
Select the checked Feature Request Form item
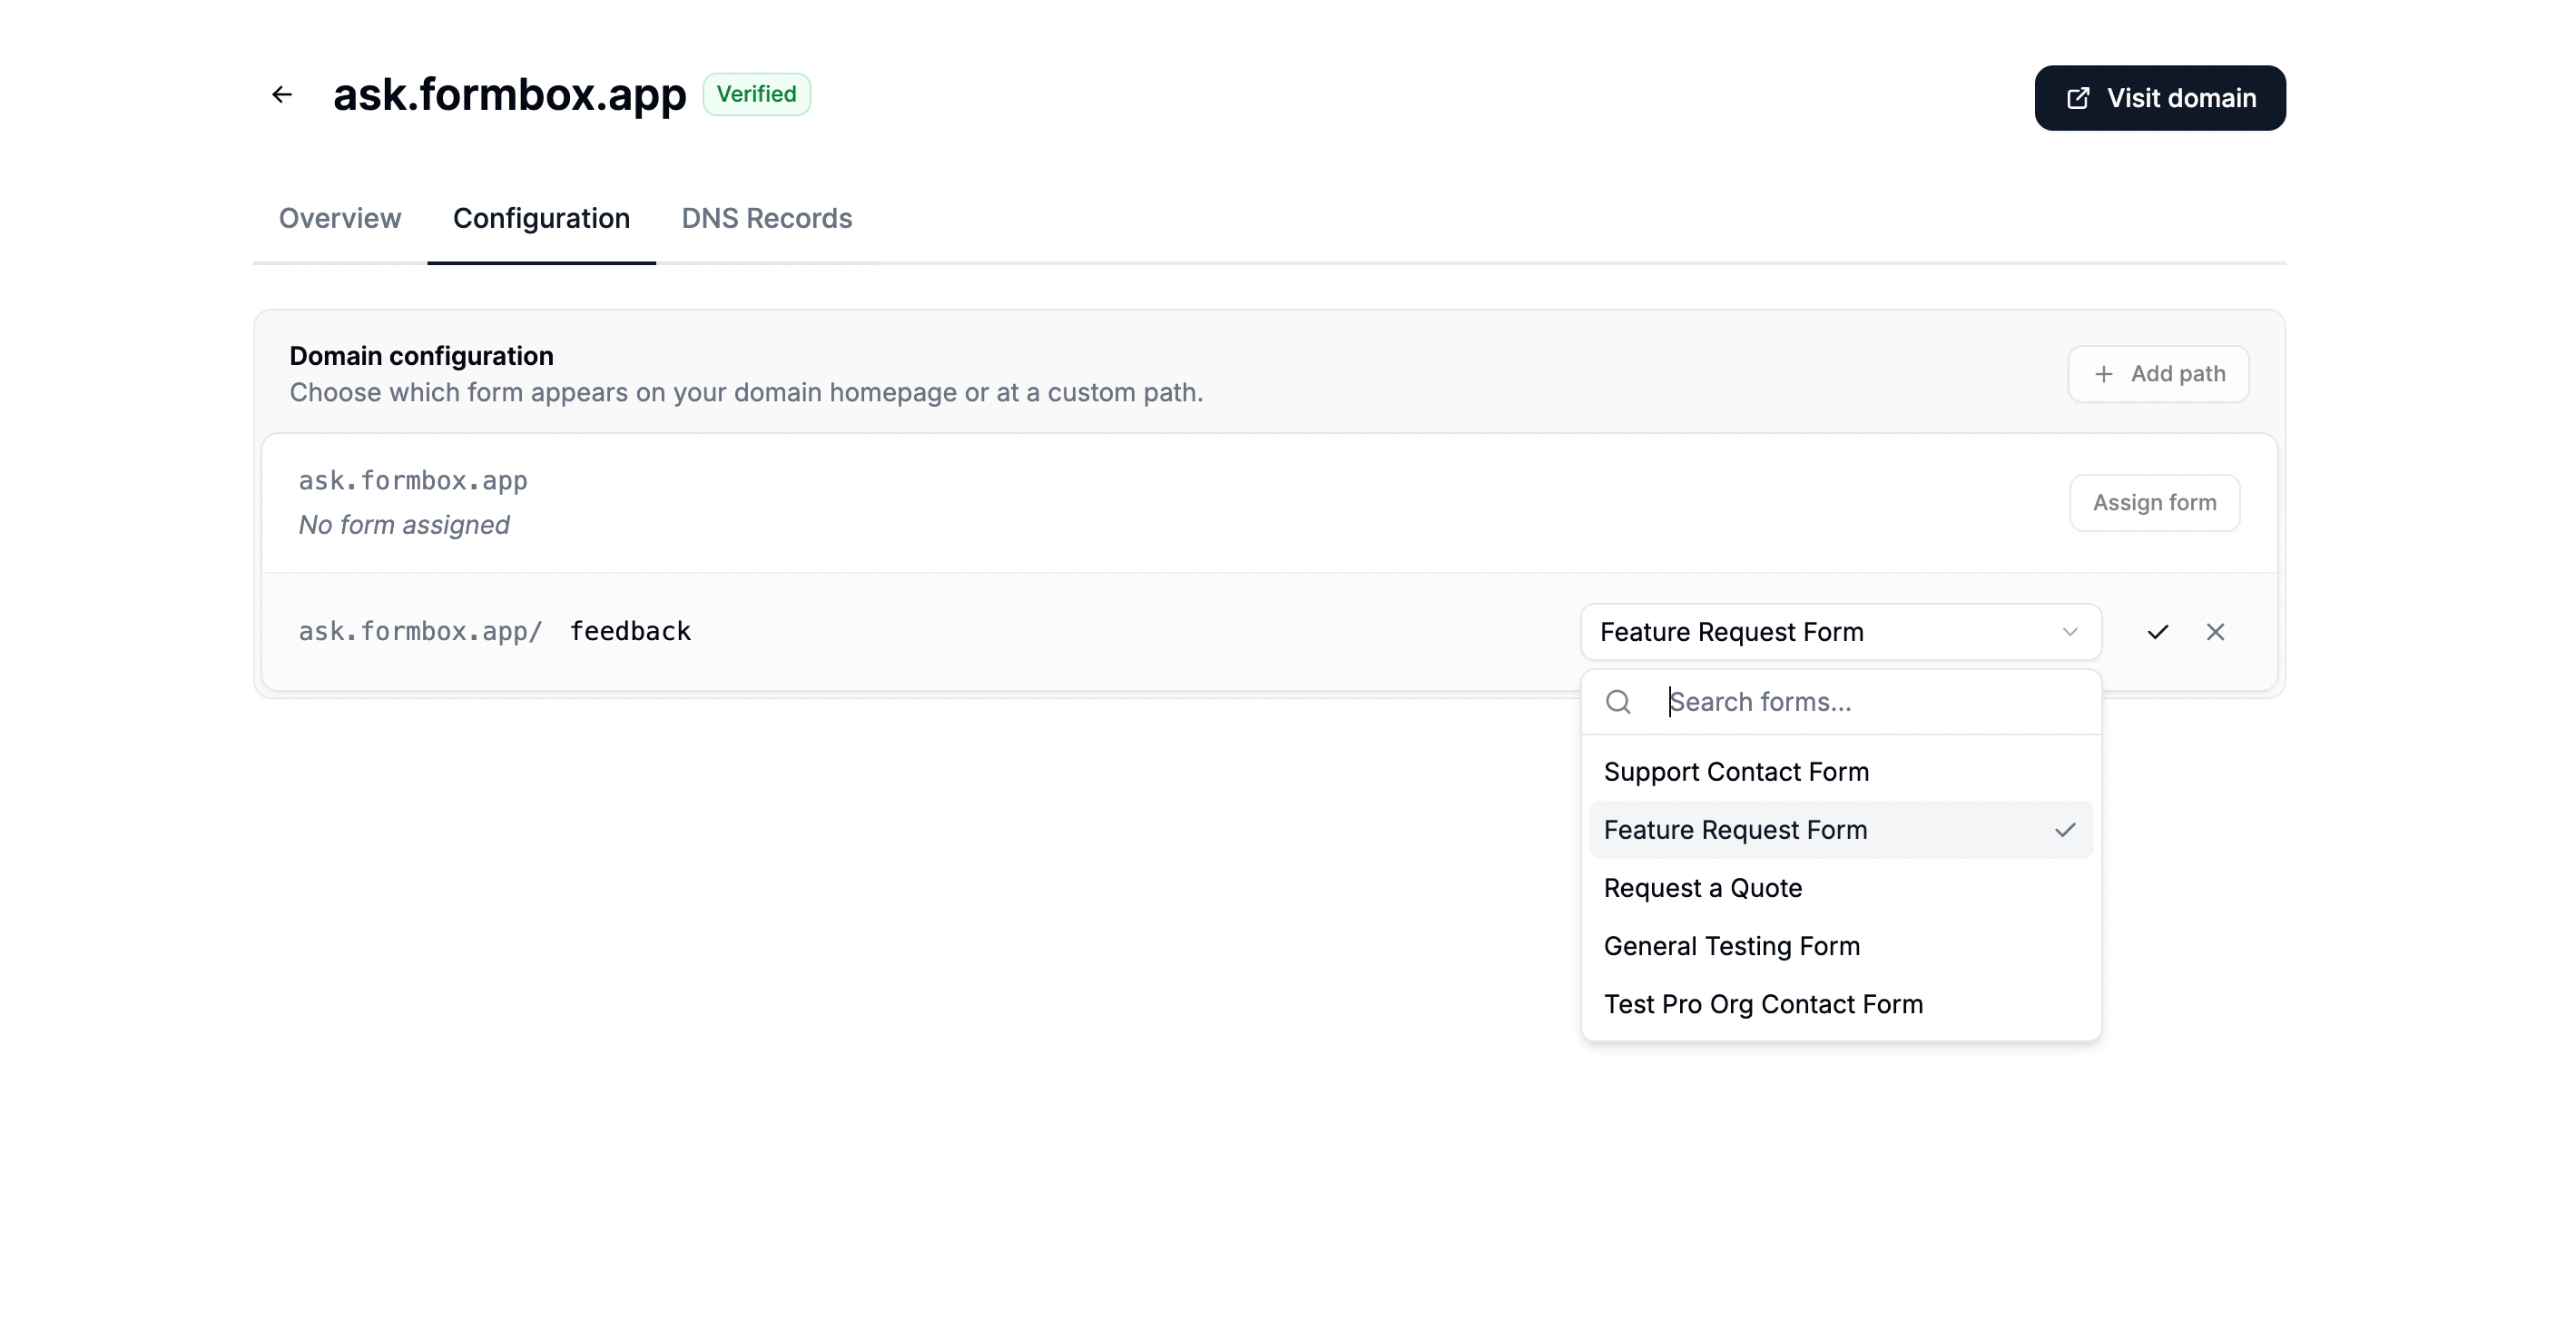click(1736, 830)
